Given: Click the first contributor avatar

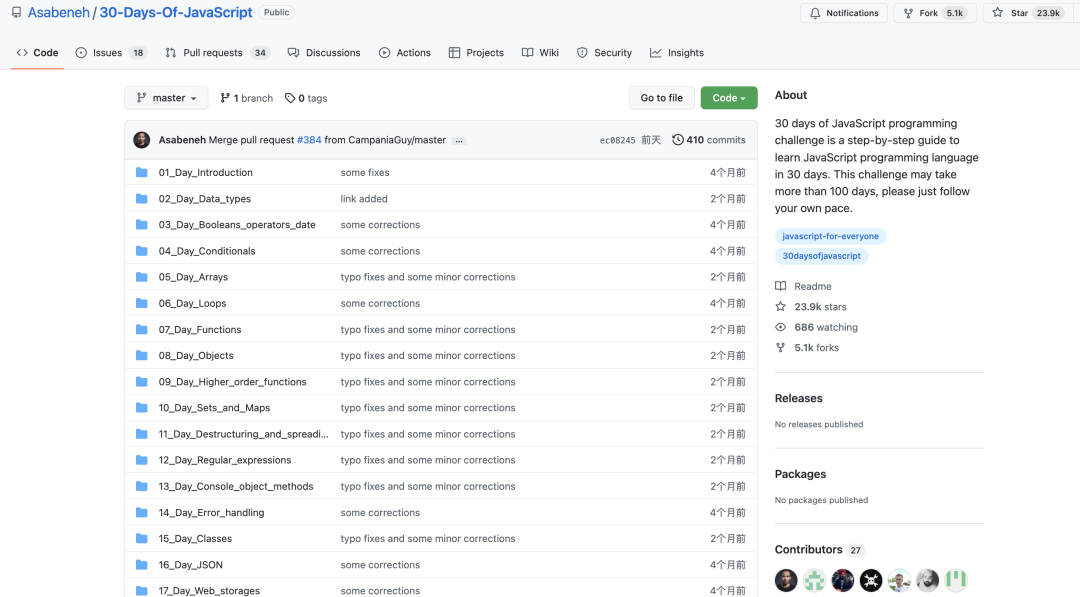Looking at the screenshot, I should (786, 580).
